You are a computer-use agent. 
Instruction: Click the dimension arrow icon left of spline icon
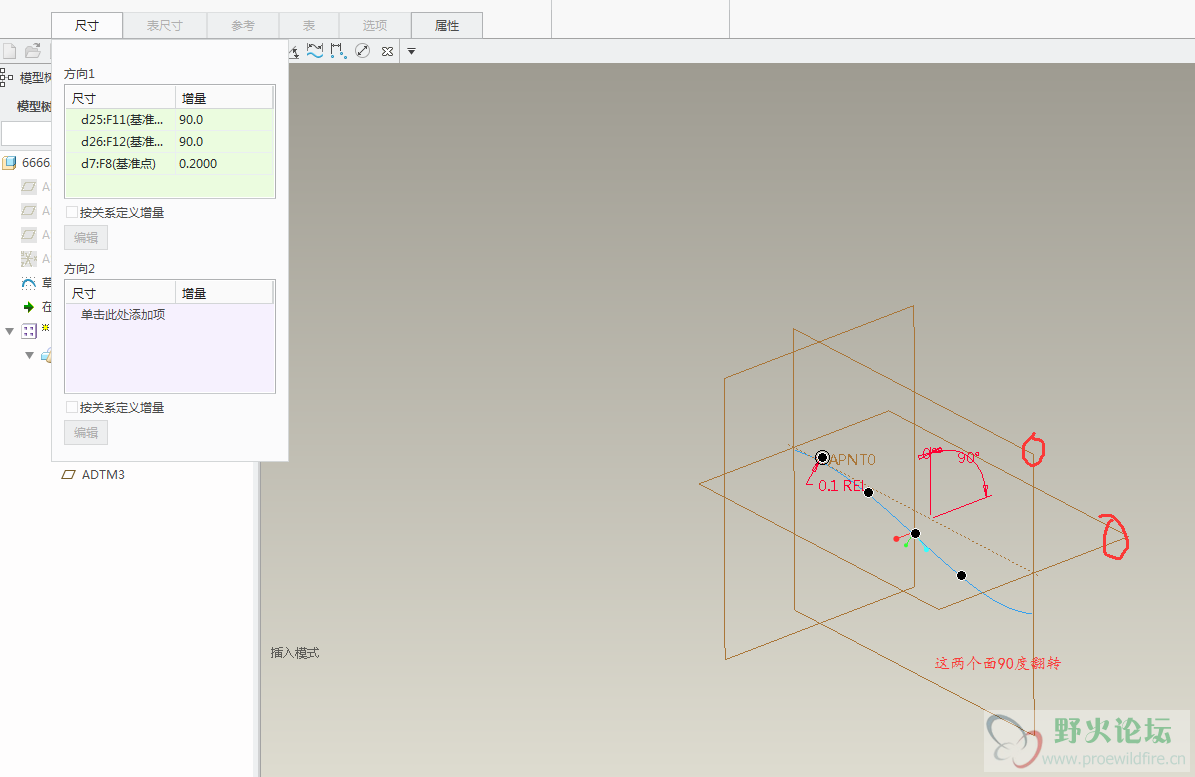[294, 52]
